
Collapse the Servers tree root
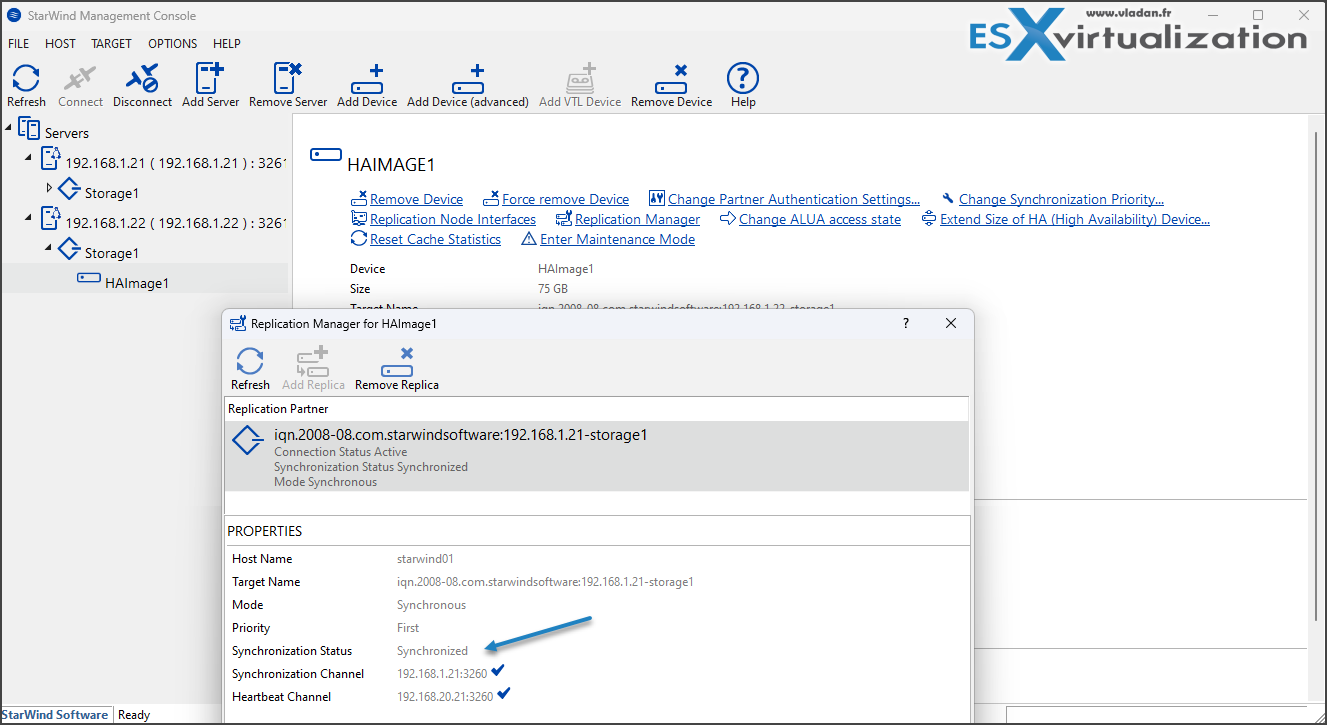point(9,128)
